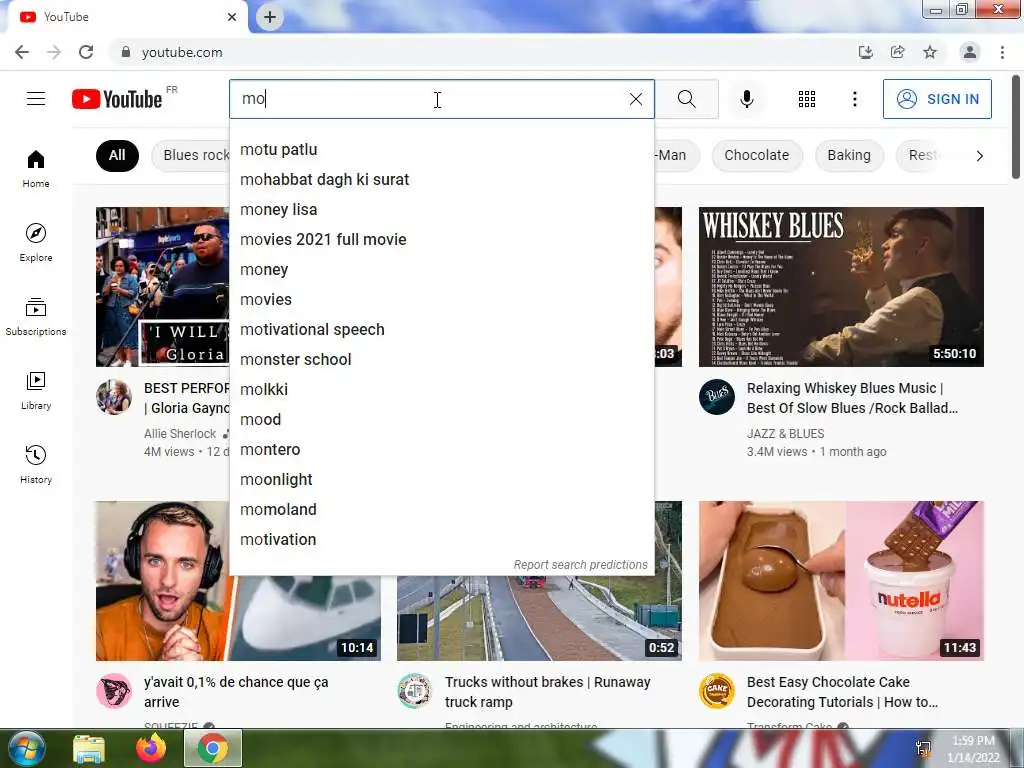The height and width of the screenshot is (768, 1024).
Task: Open "Trucks without brakes" video title
Action: pos(547,692)
